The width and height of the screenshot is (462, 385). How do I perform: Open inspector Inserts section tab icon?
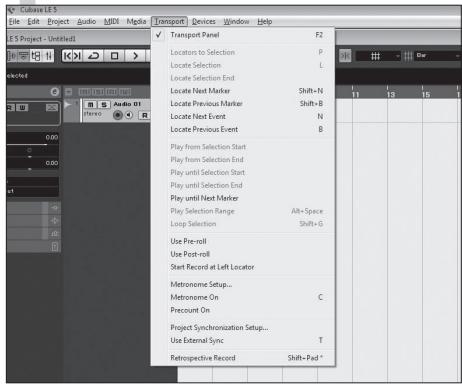[x=55, y=208]
